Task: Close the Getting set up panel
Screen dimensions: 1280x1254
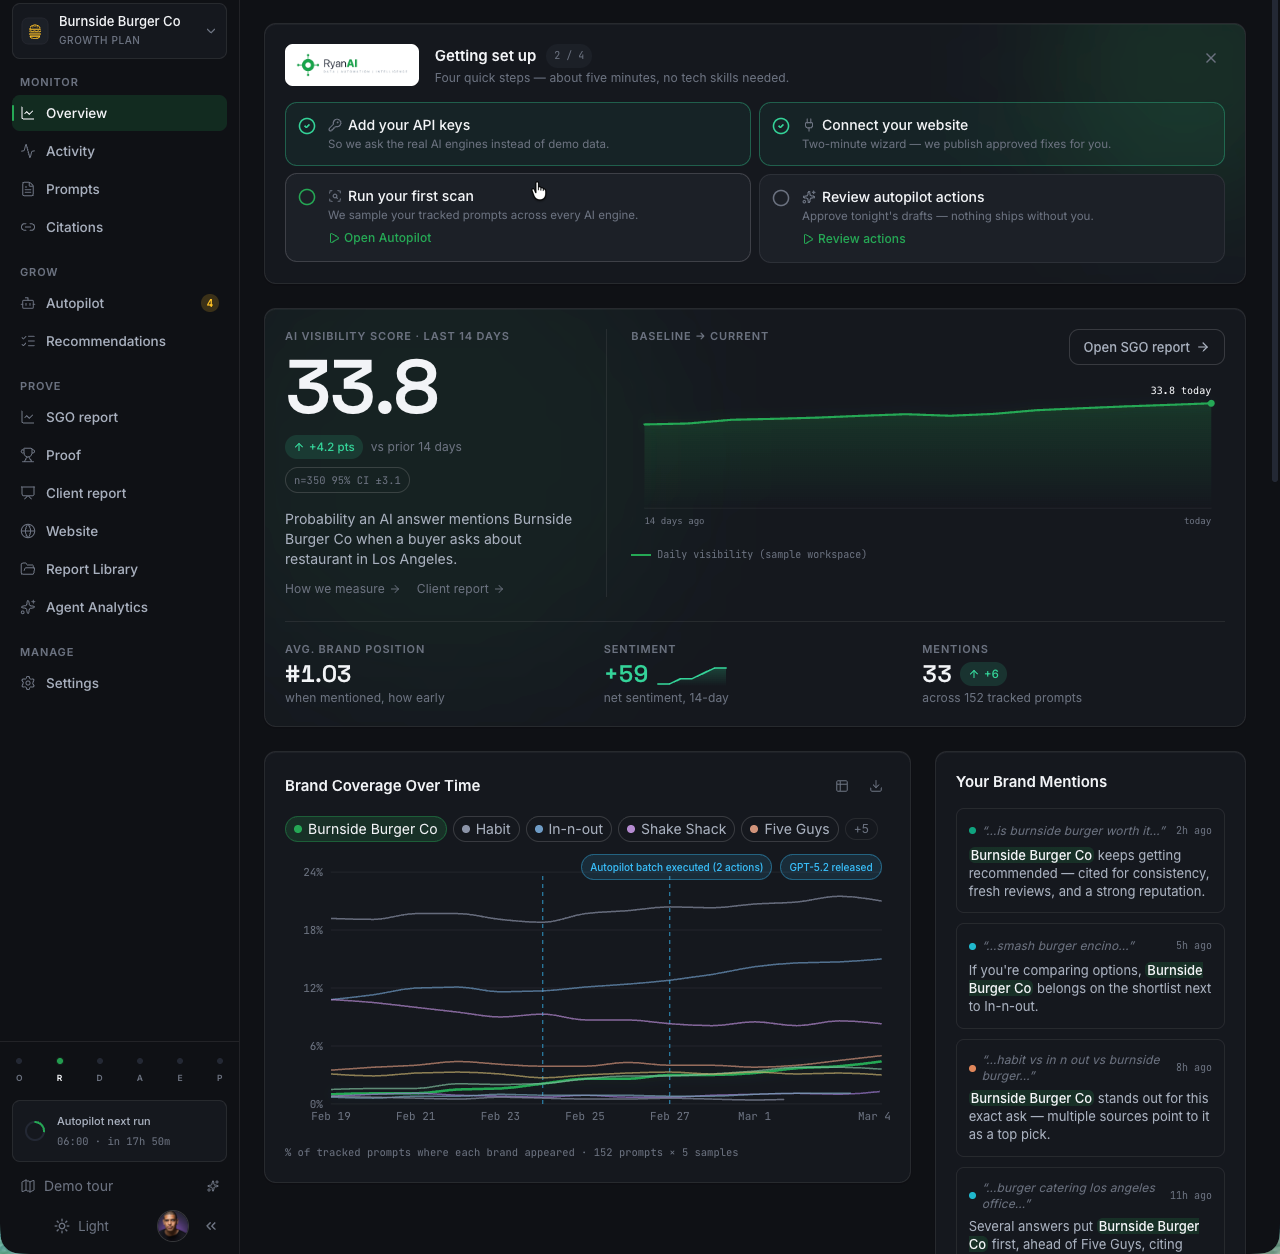Action: [x=1211, y=58]
